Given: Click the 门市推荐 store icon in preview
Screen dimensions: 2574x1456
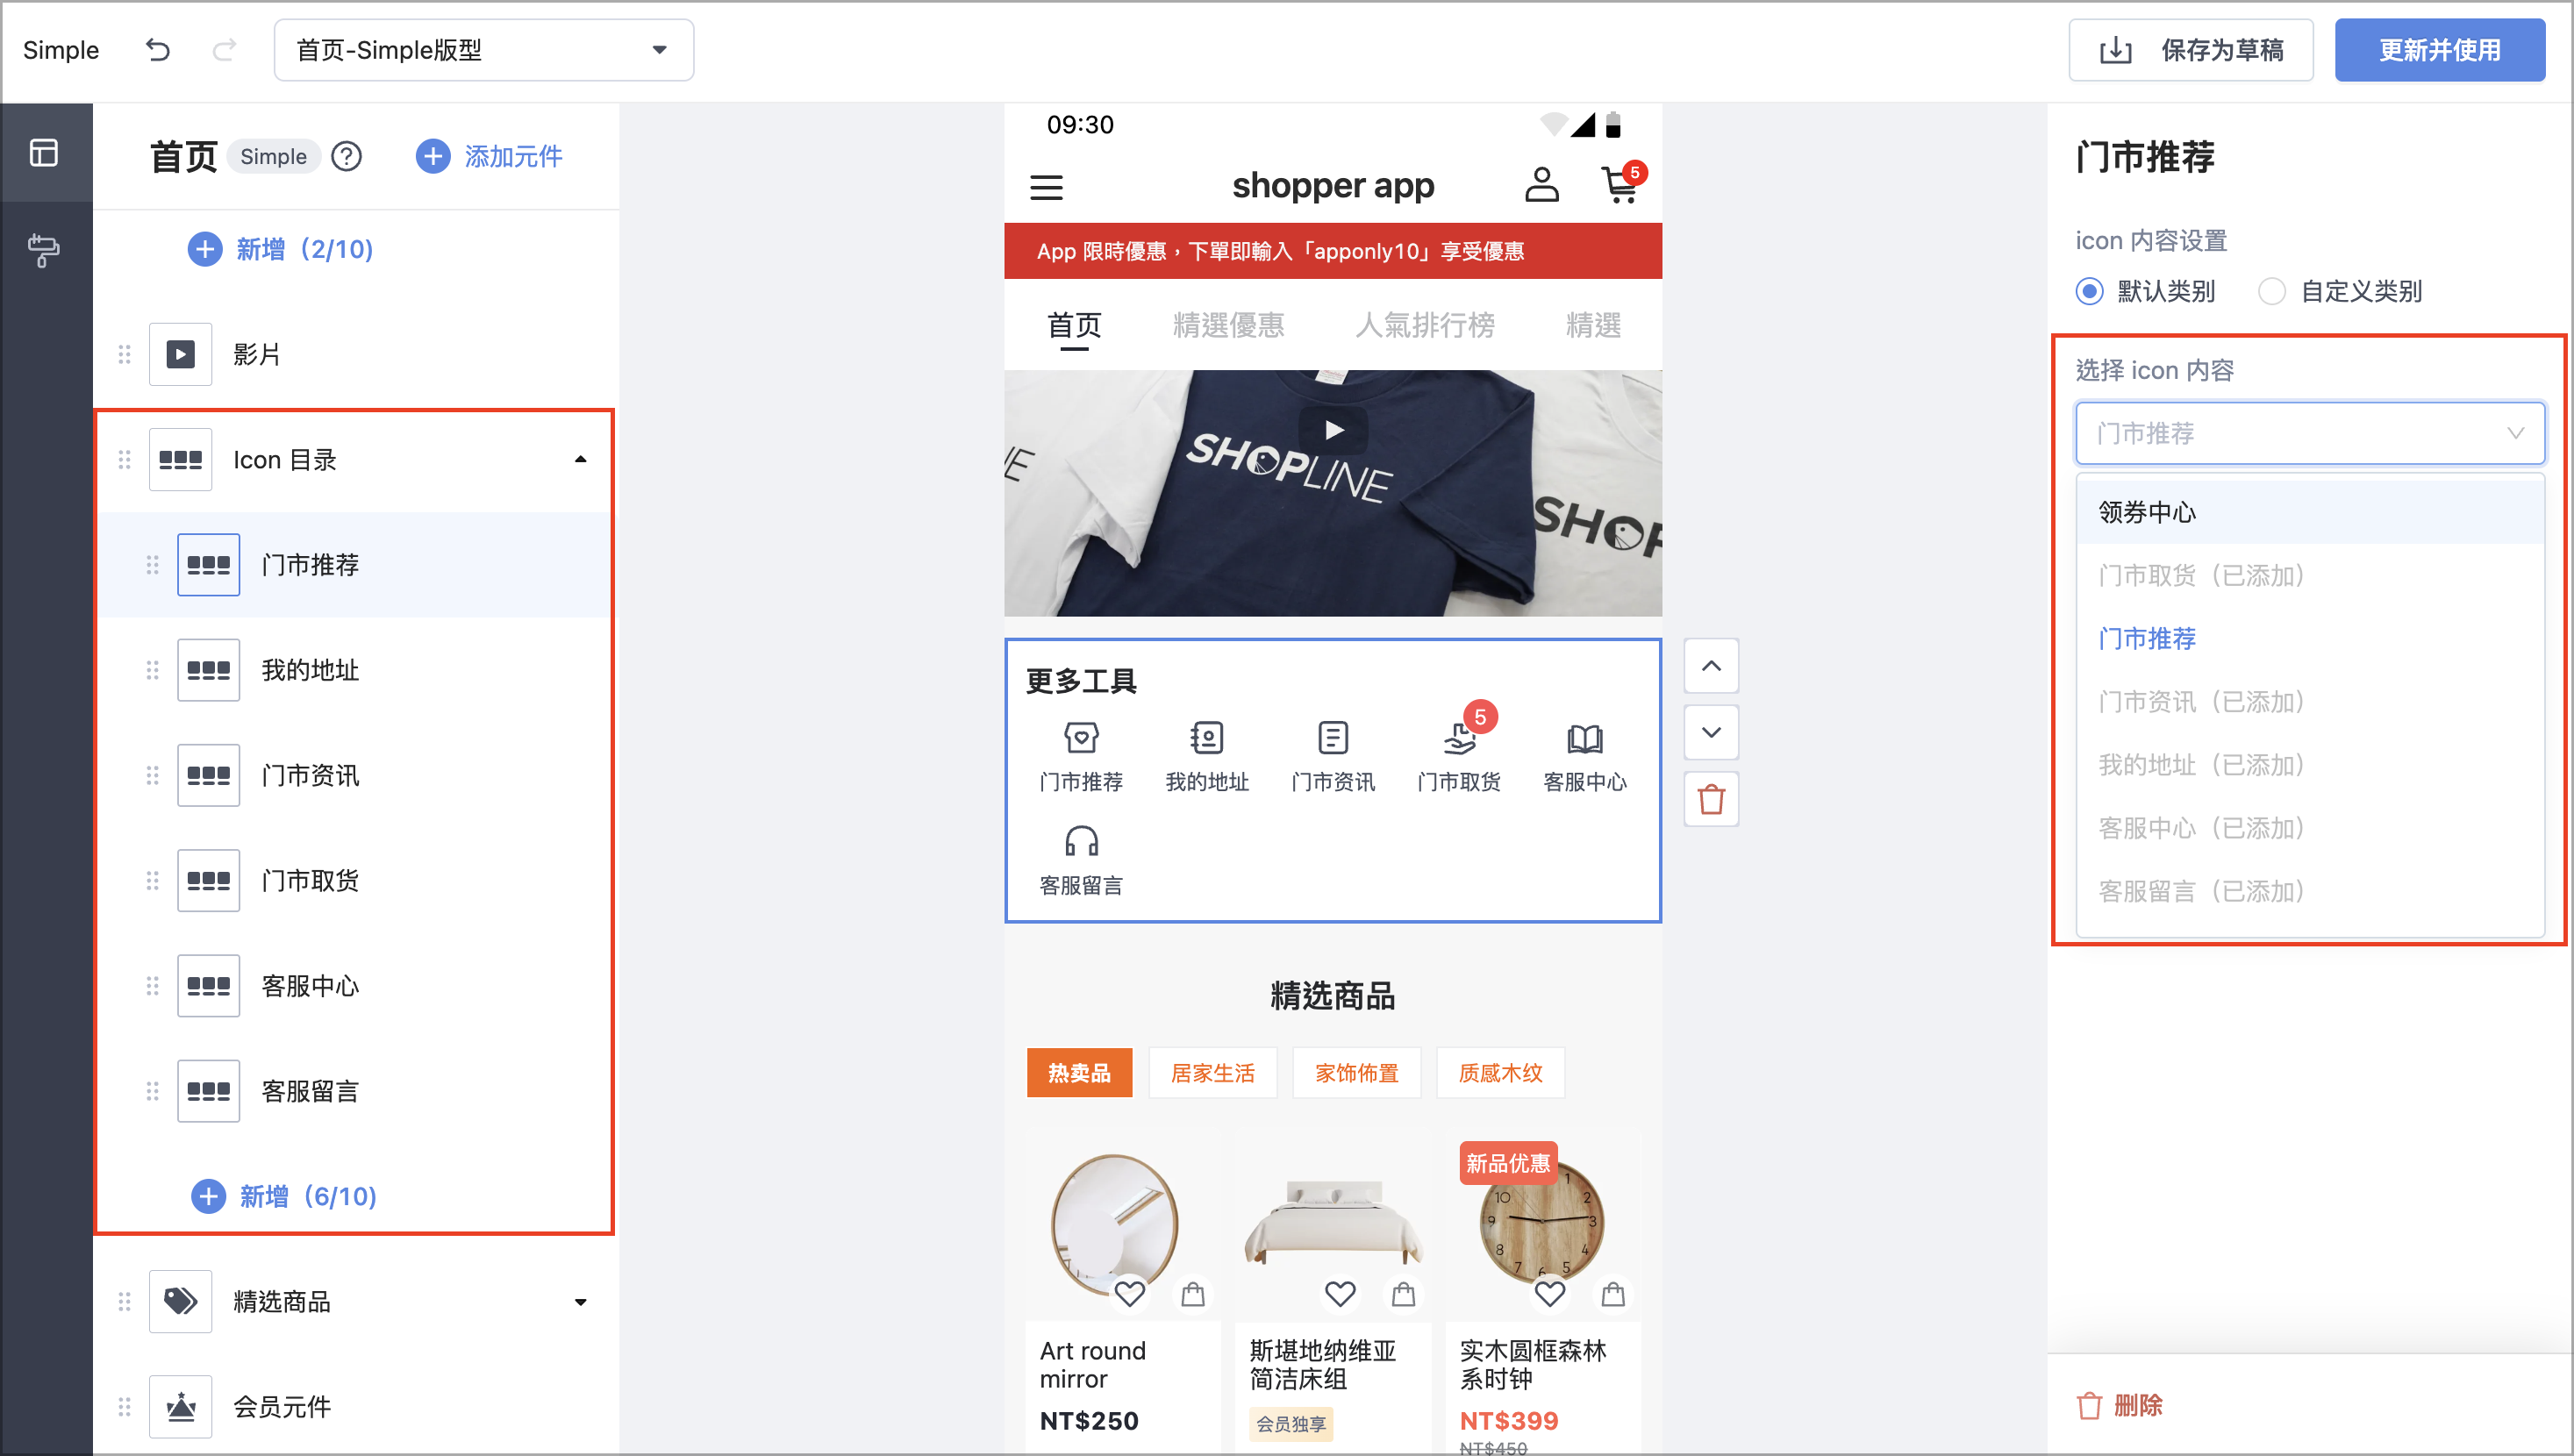Looking at the screenshot, I should (x=1081, y=738).
